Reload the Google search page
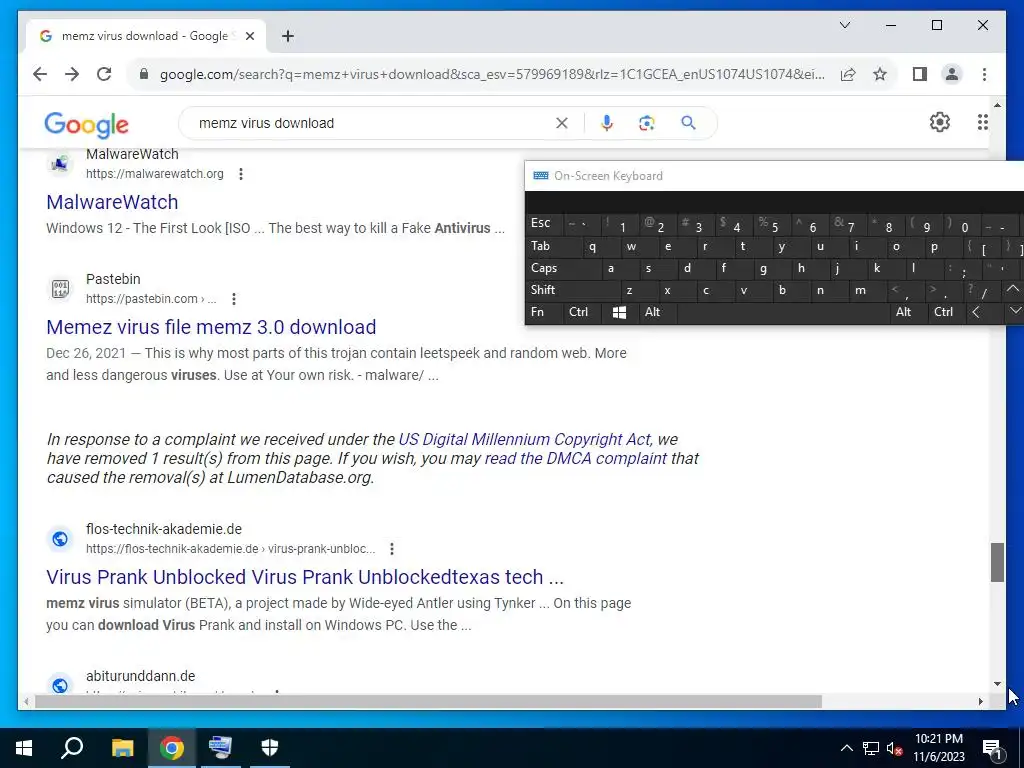This screenshot has height=768, width=1024. 104,74
